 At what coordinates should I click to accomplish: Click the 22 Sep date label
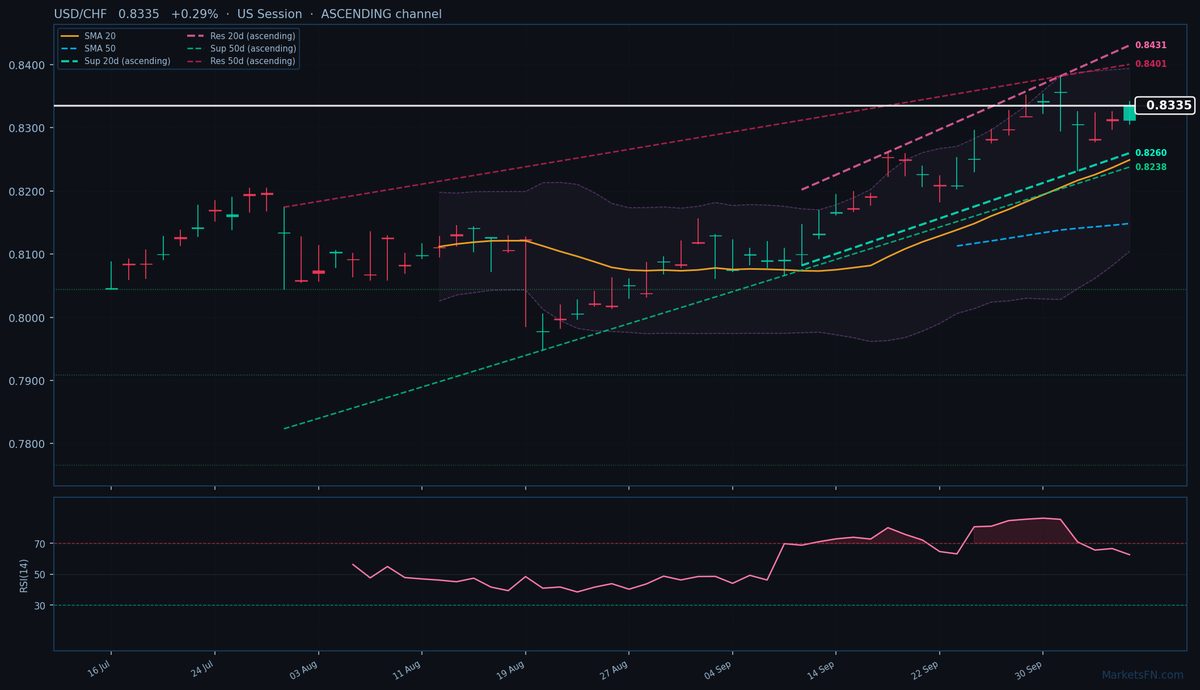(926, 668)
